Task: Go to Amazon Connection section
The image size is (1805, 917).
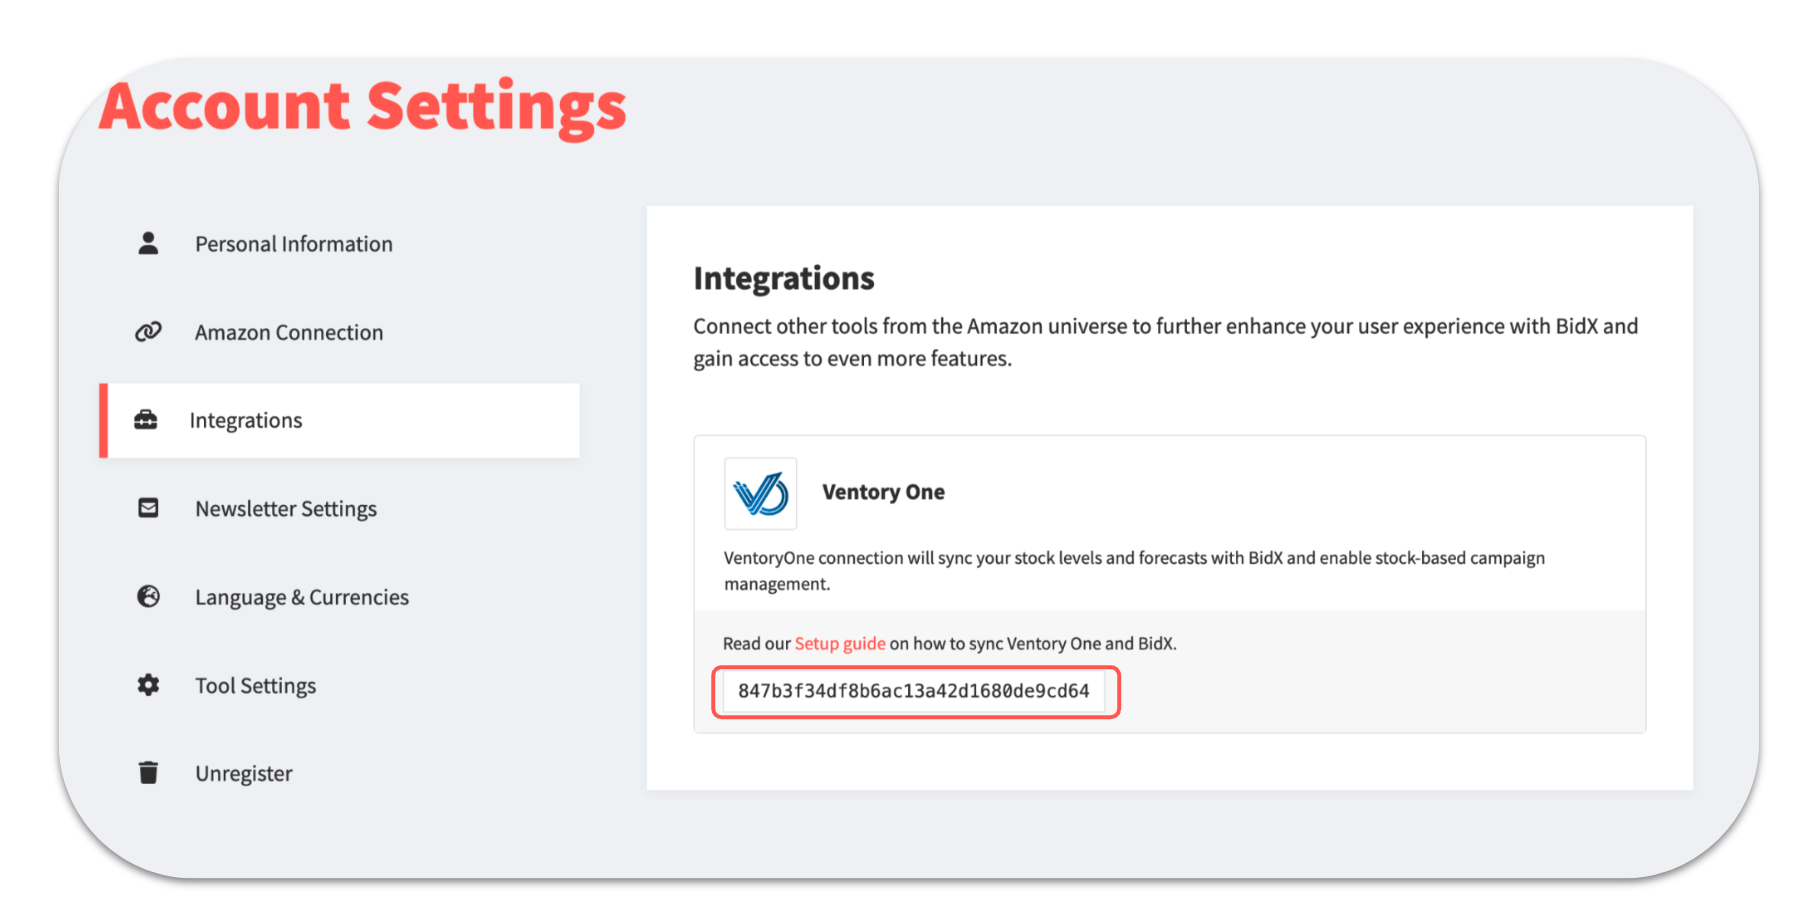Action: 289,333
